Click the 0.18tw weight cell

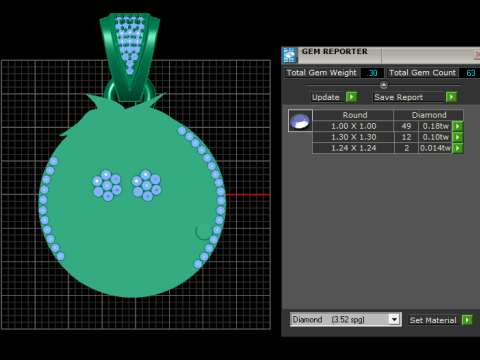pos(435,126)
